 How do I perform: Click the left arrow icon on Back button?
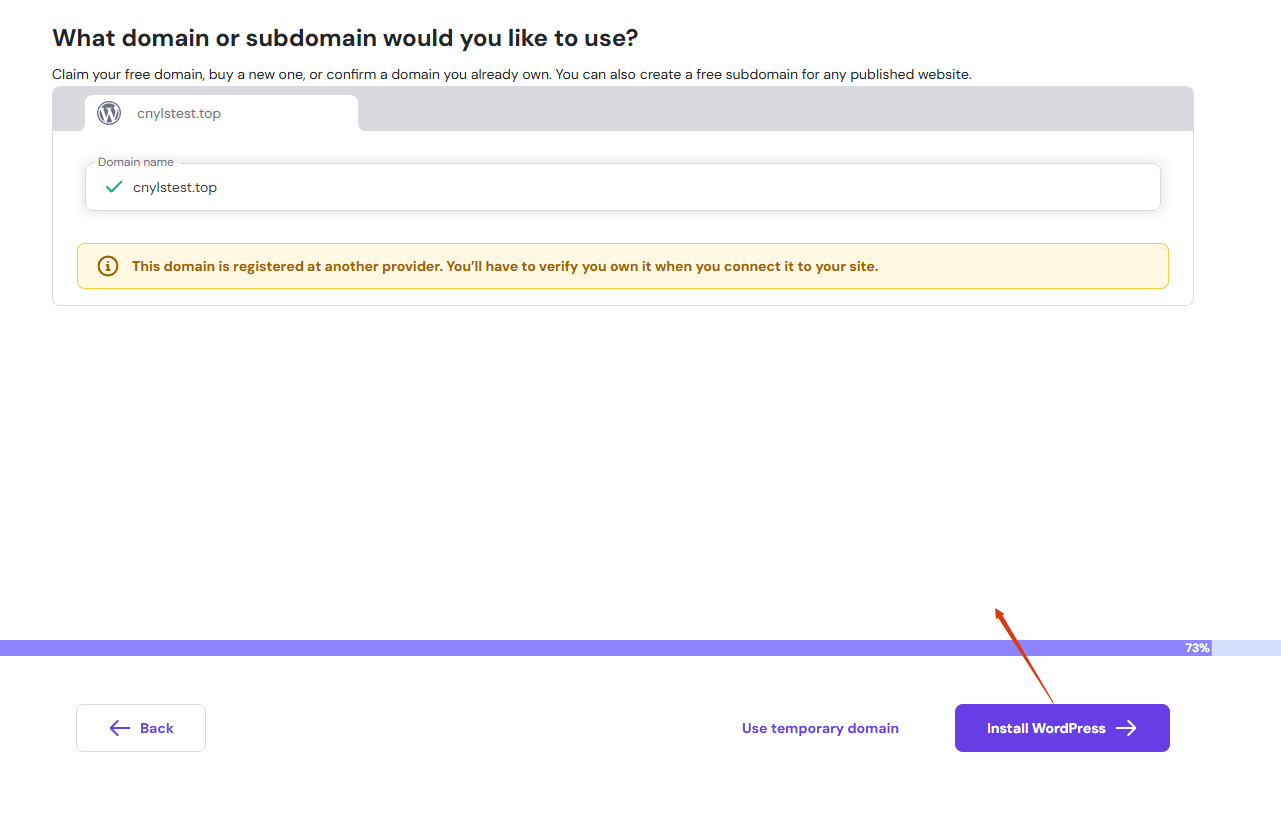pyautogui.click(x=120, y=728)
